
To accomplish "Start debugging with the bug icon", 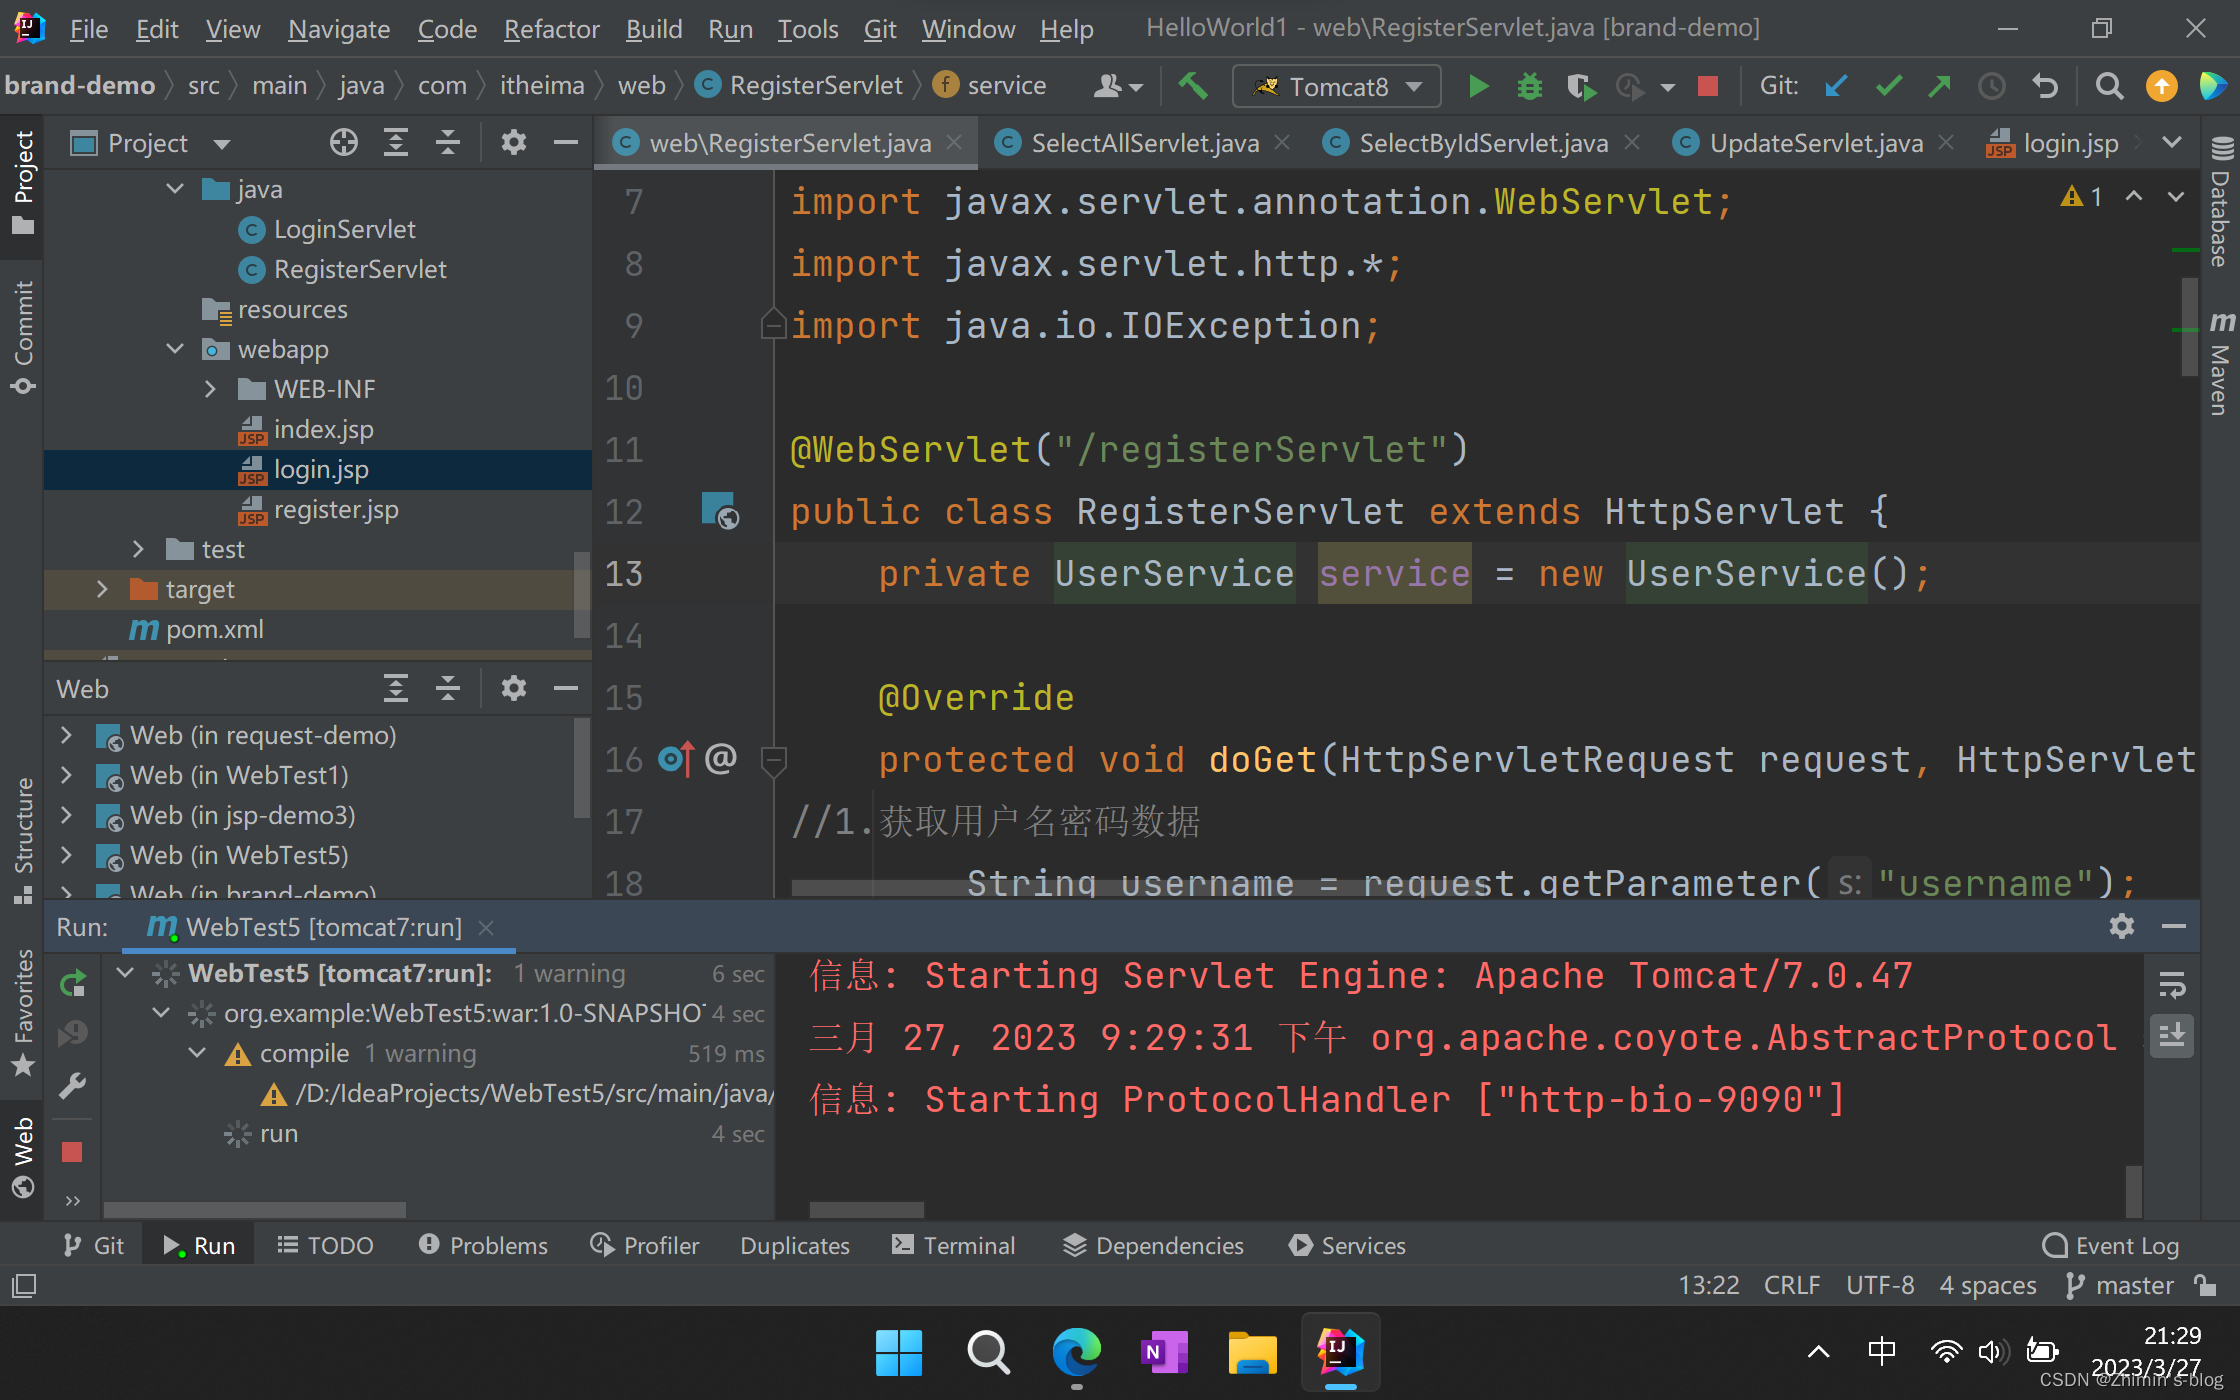I will [1529, 86].
